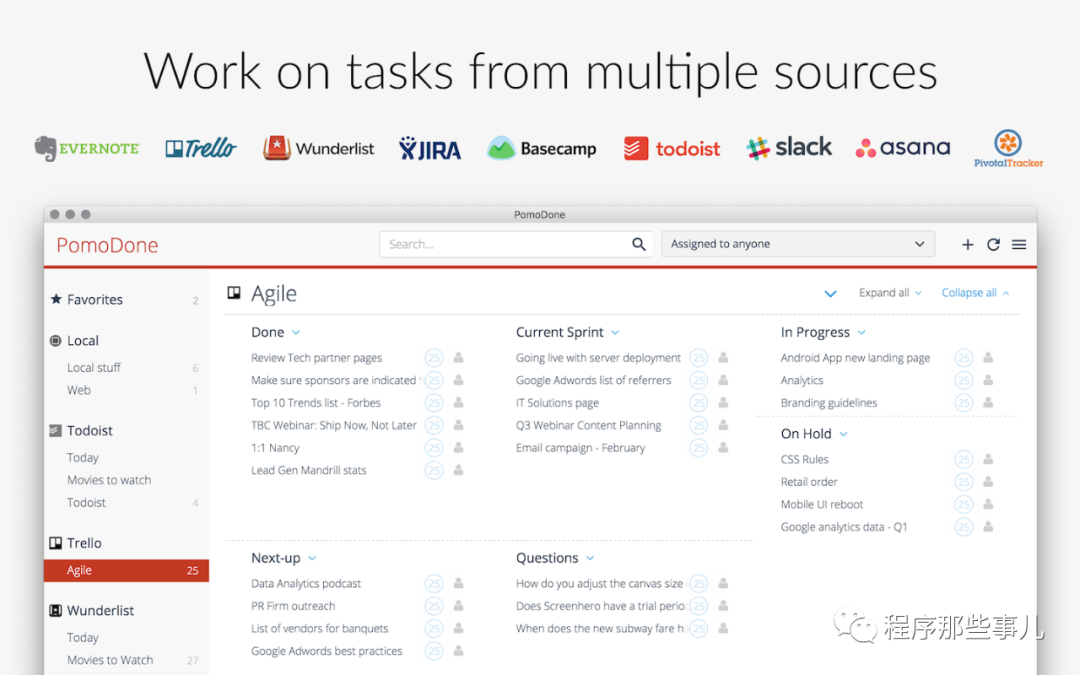Collapse the Current Sprint chevron

(615, 333)
